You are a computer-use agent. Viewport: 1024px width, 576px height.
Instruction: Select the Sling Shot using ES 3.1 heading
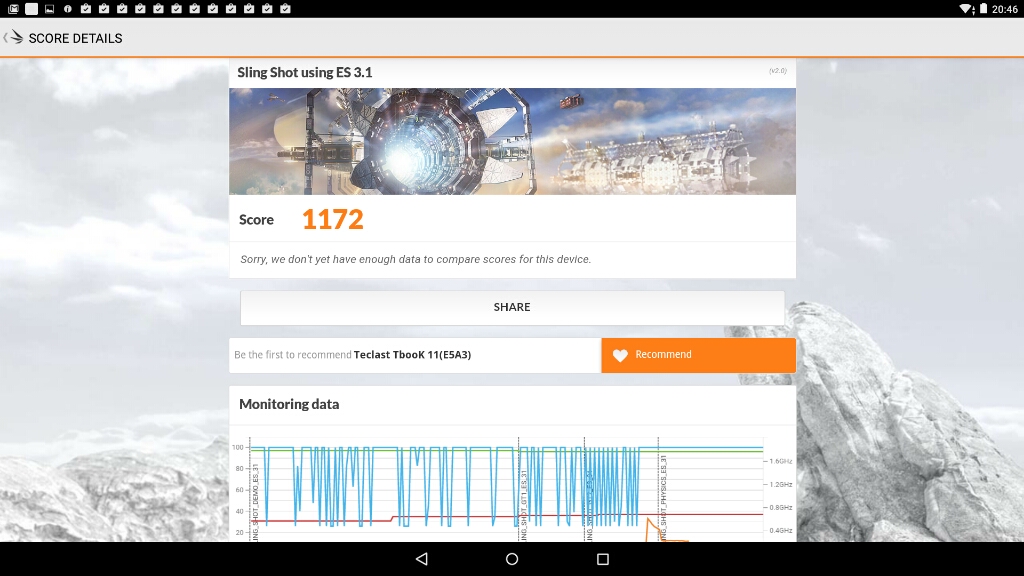(x=304, y=72)
